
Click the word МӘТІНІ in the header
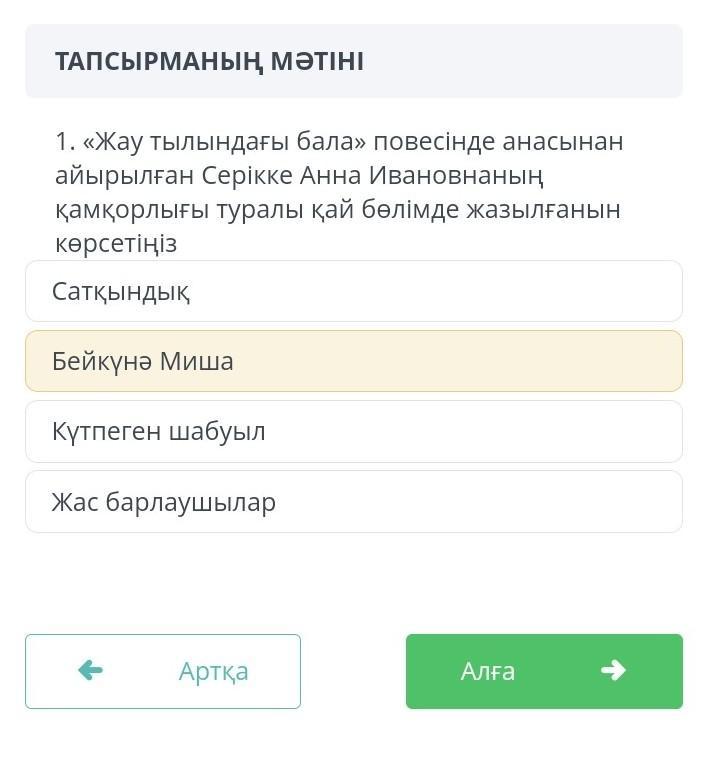tap(317, 61)
